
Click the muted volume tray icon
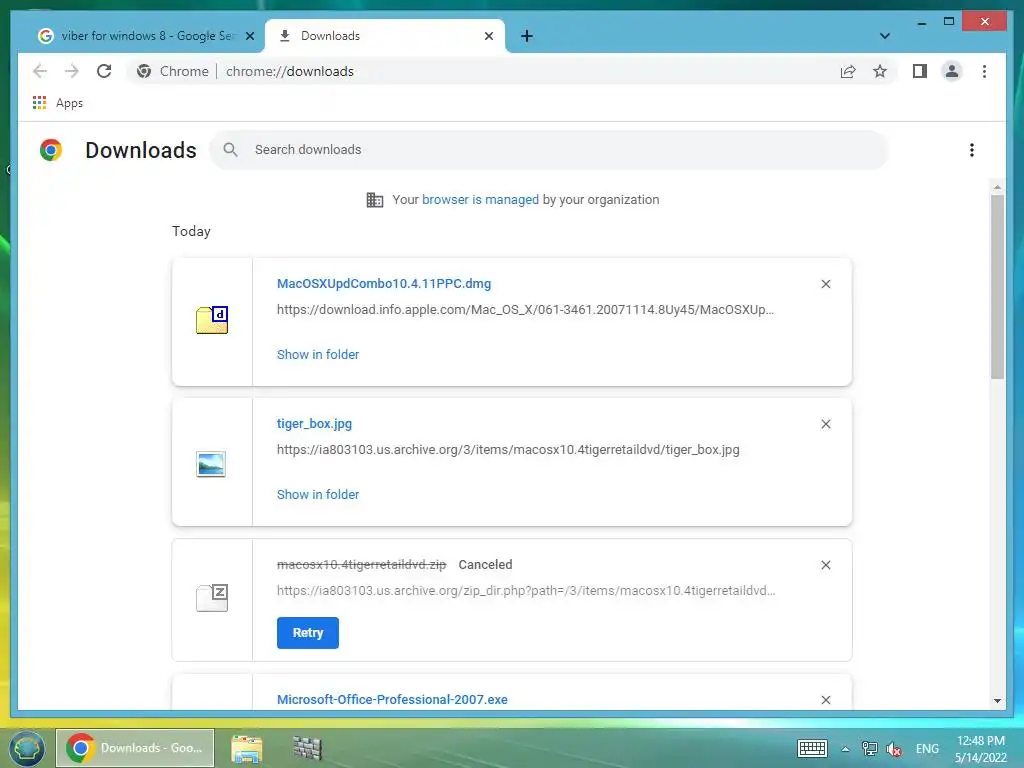pyautogui.click(x=894, y=749)
